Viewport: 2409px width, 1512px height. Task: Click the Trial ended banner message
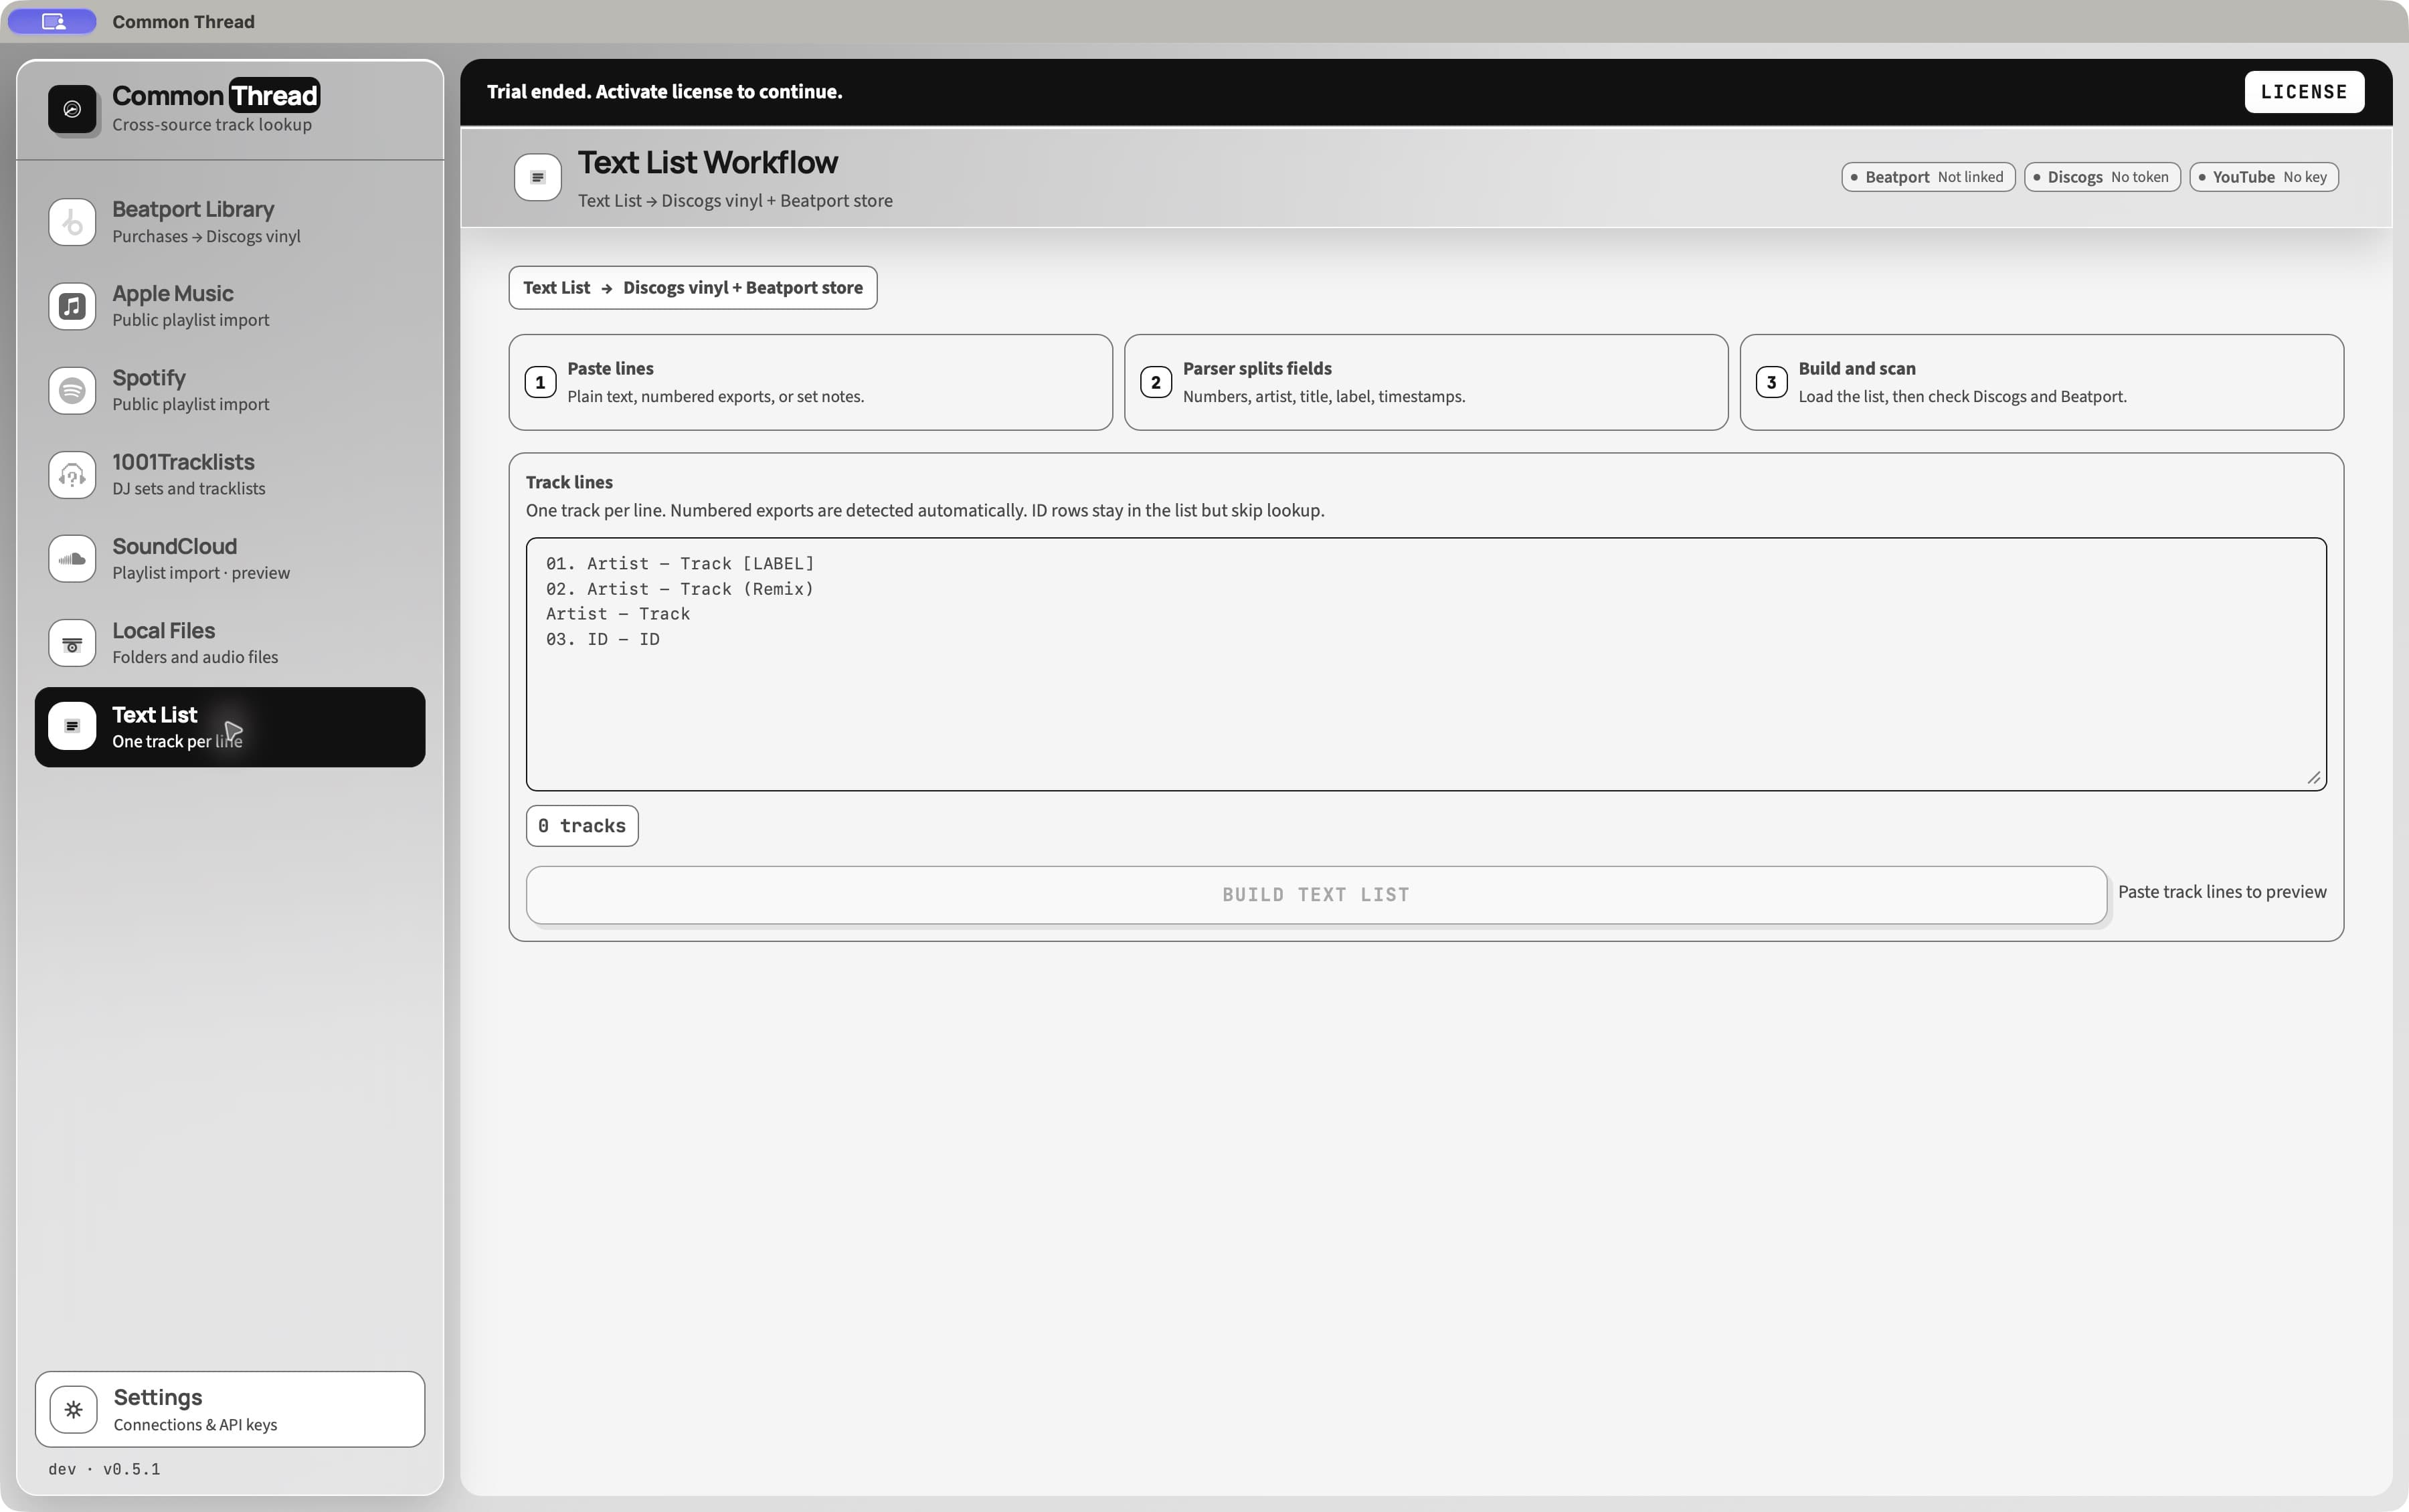pos(664,92)
